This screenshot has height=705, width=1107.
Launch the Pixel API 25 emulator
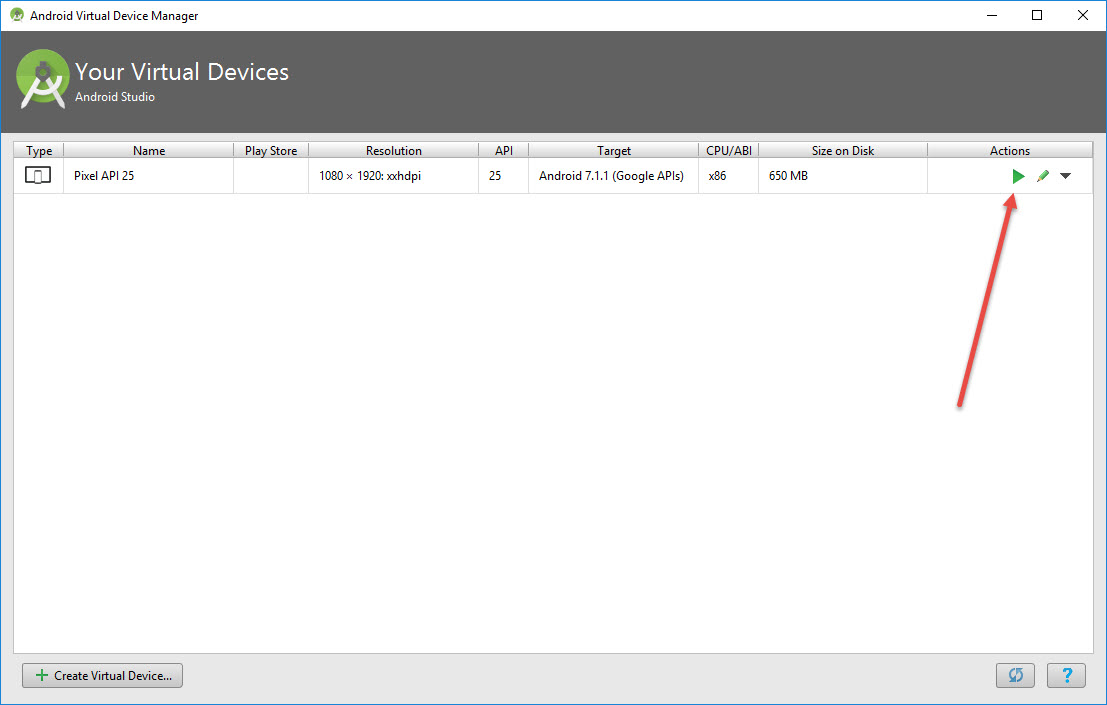pyautogui.click(x=1018, y=176)
